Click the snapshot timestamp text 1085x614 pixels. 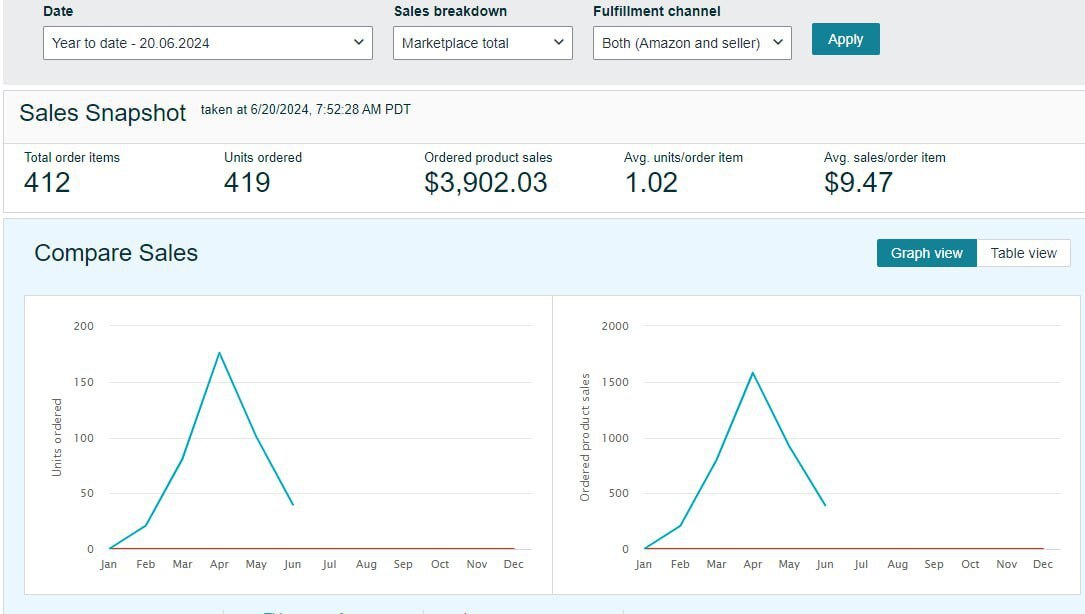pyautogui.click(x=305, y=110)
